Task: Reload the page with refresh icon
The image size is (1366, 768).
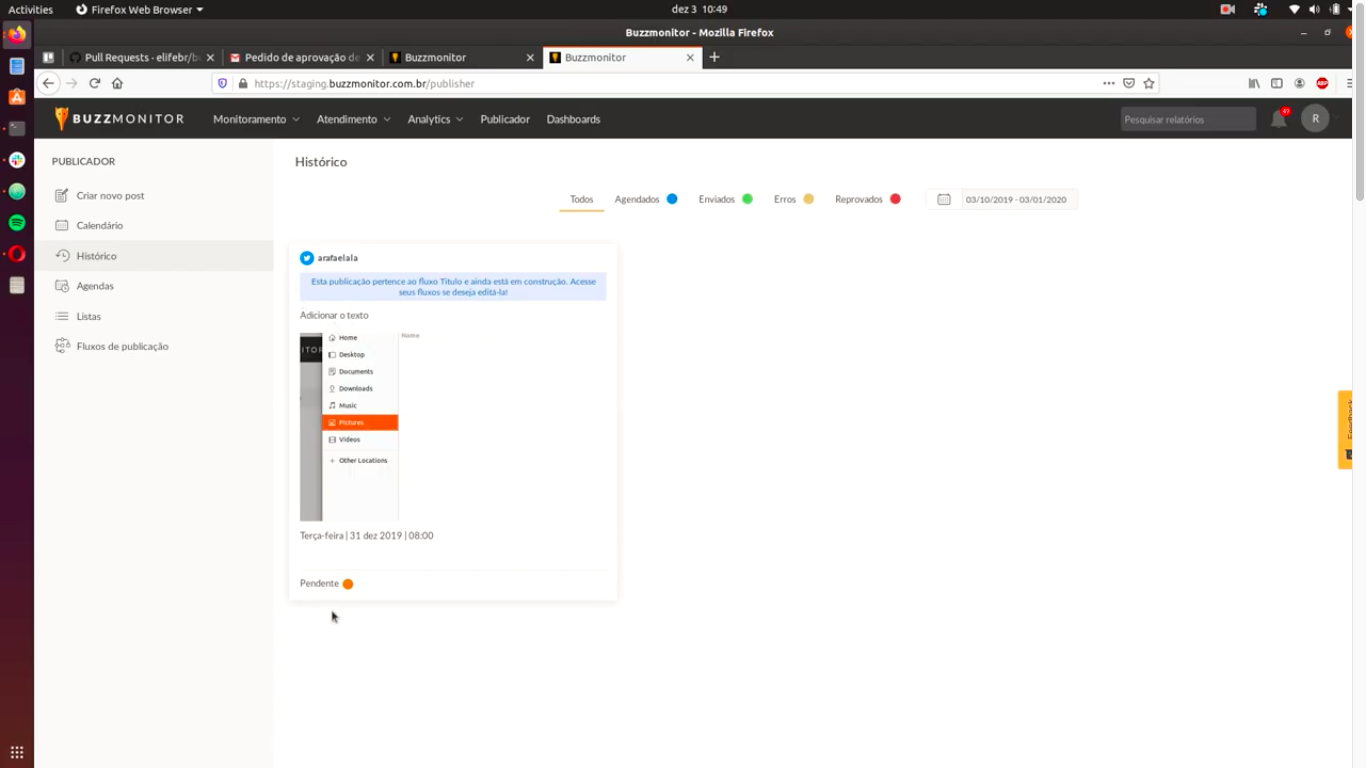Action: [95, 84]
